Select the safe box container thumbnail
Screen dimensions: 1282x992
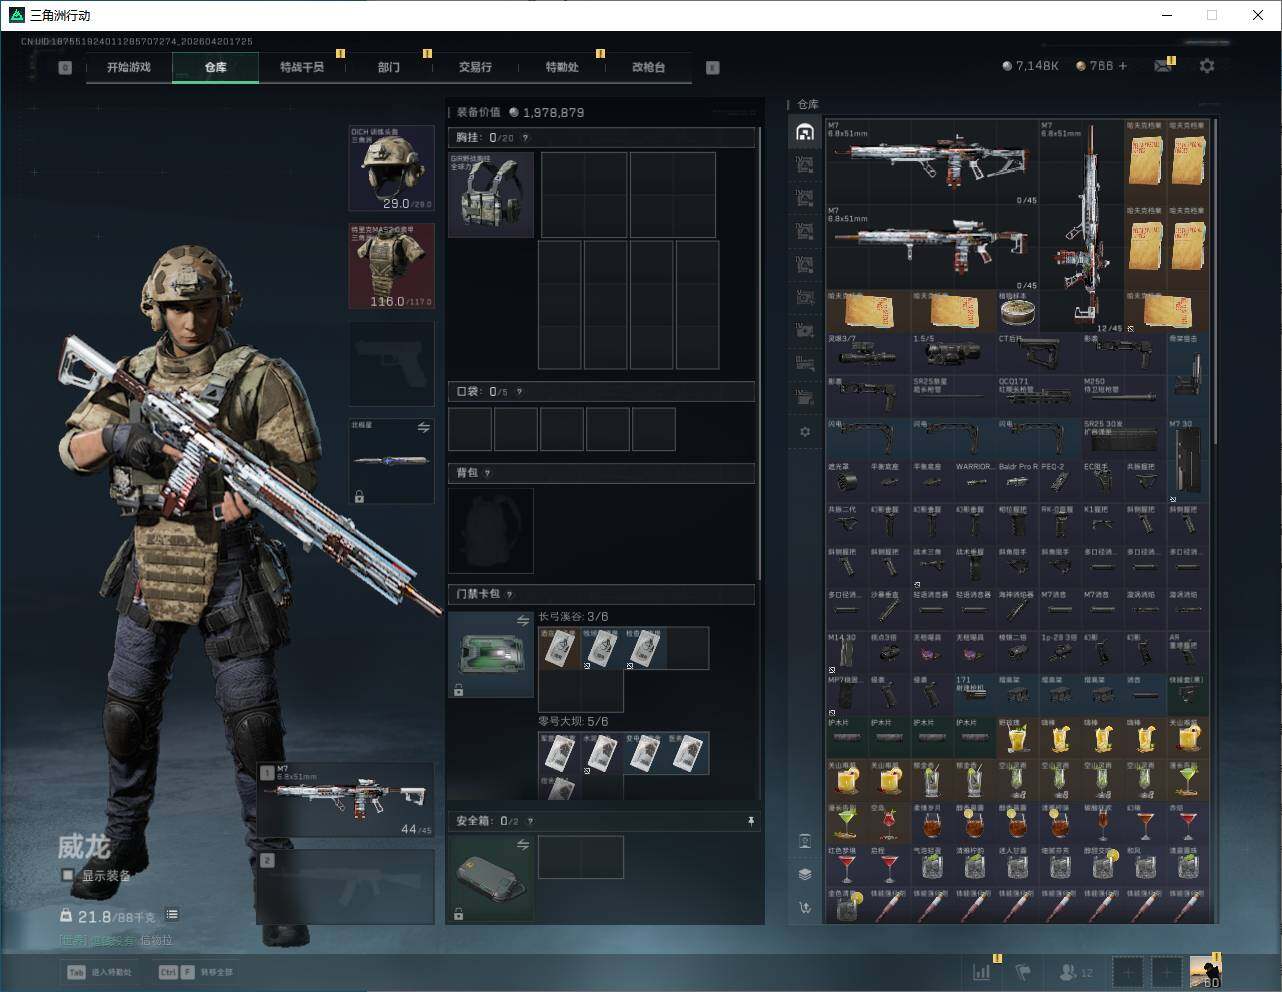click(491, 879)
